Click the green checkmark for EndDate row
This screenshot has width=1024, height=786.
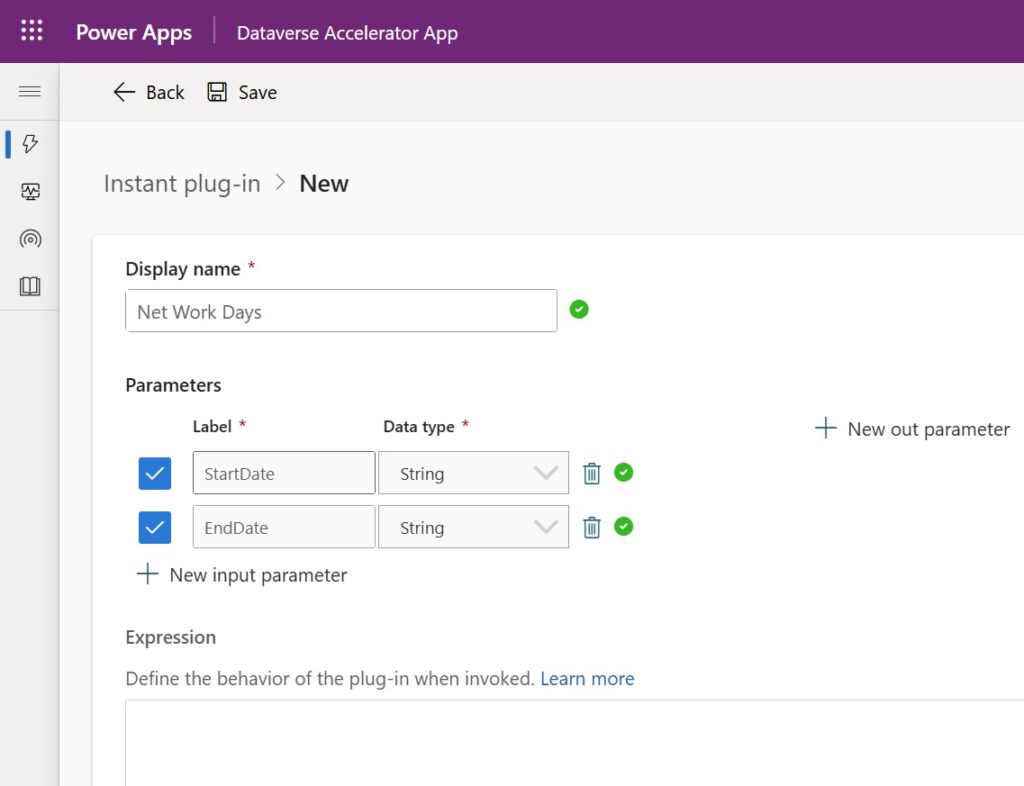pyautogui.click(x=624, y=526)
